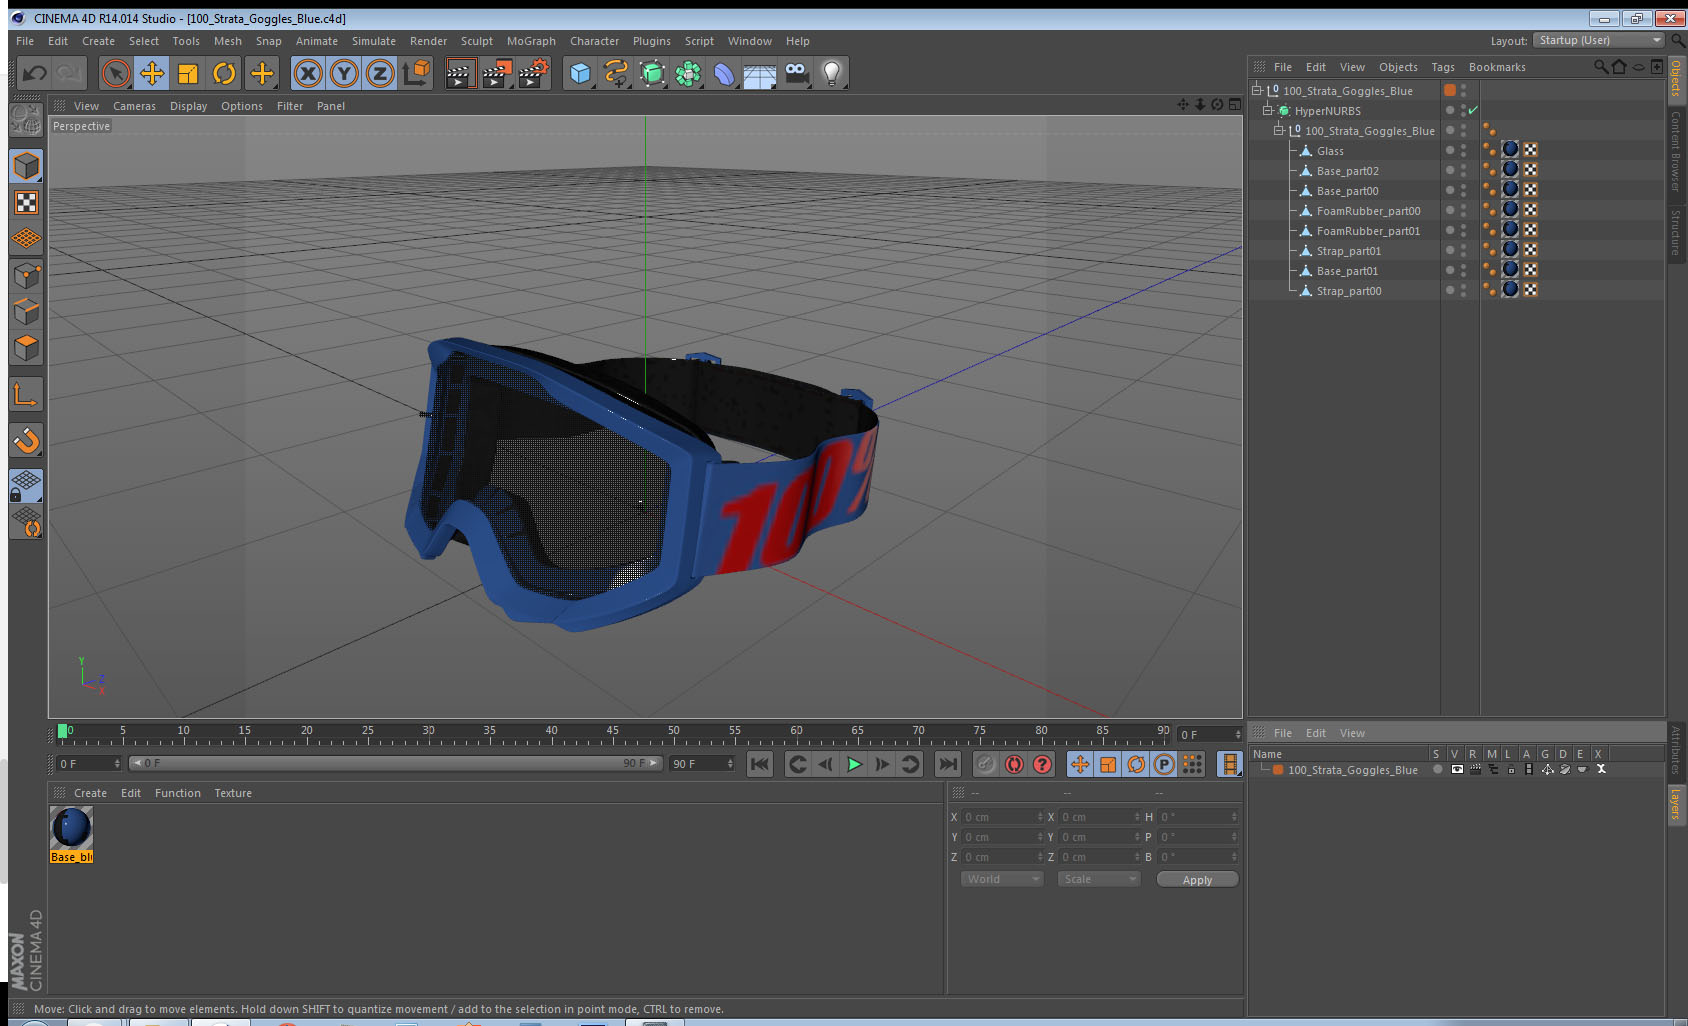Open the World coordinate dropdown
The image size is (1688, 1026).
1002,879
